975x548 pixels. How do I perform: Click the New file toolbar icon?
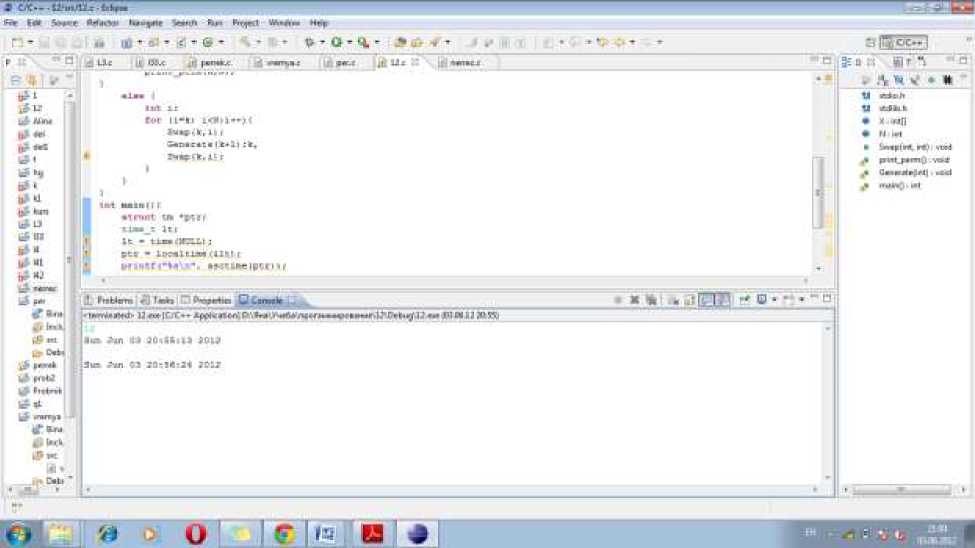(x=17, y=42)
